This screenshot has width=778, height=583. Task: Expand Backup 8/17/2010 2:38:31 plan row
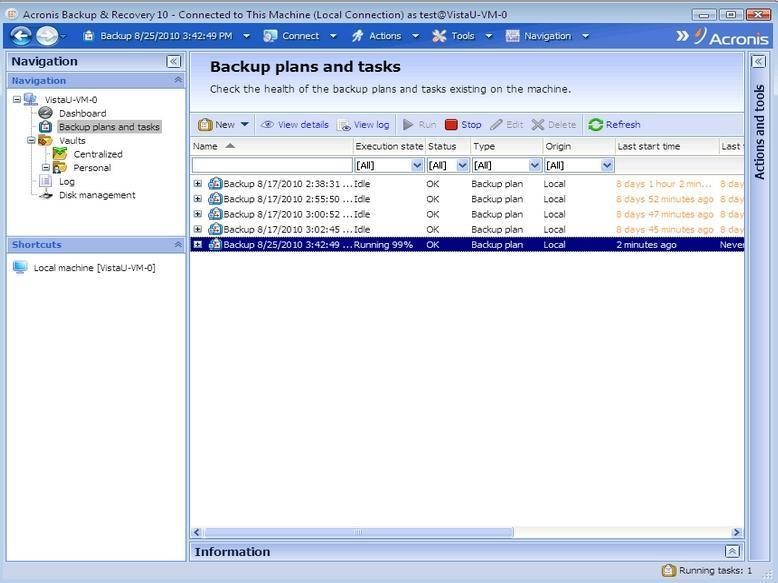click(x=197, y=184)
